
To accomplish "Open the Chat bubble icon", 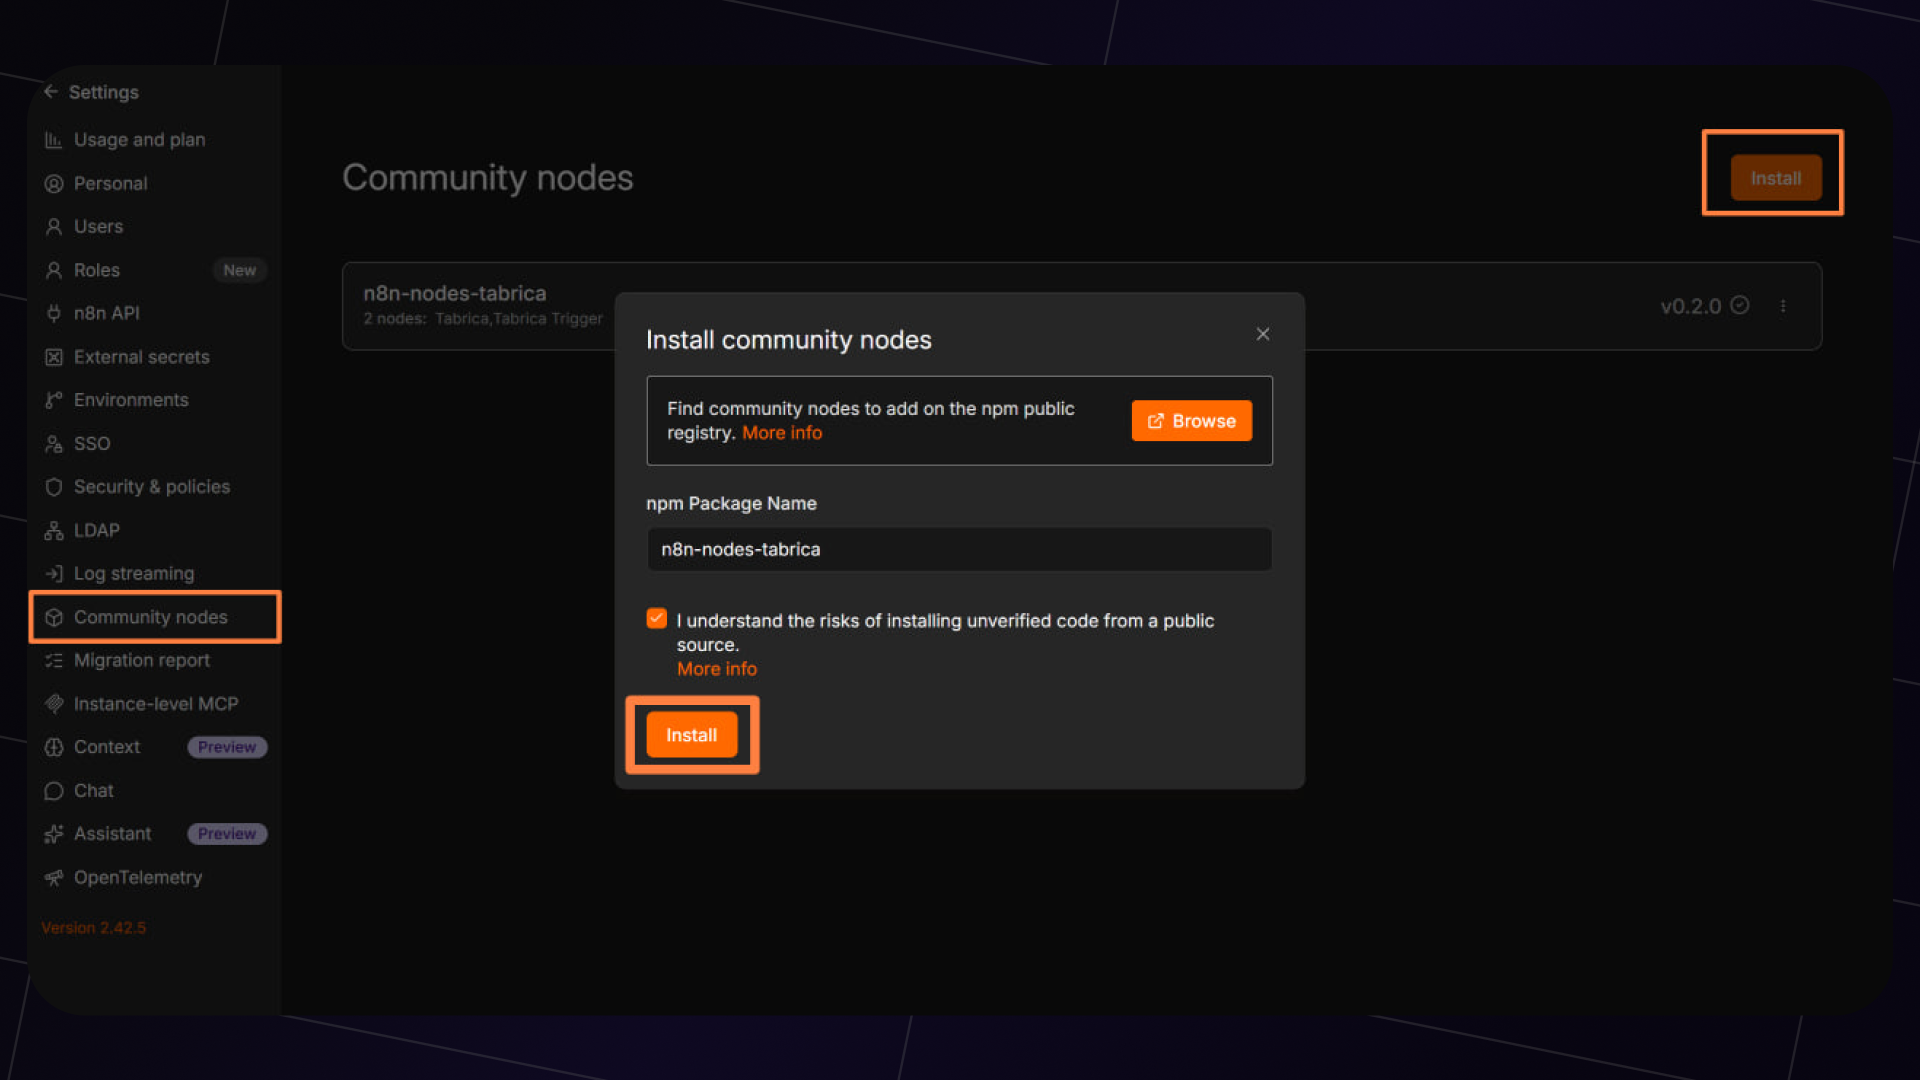I will pos(53,791).
